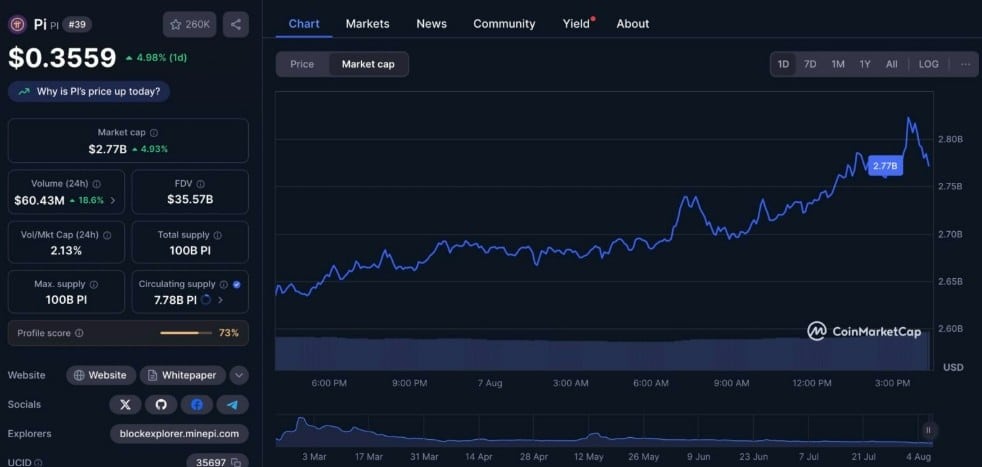This screenshot has width=982, height=467.
Task: Open the Max. supply info icon
Action: pos(93,284)
